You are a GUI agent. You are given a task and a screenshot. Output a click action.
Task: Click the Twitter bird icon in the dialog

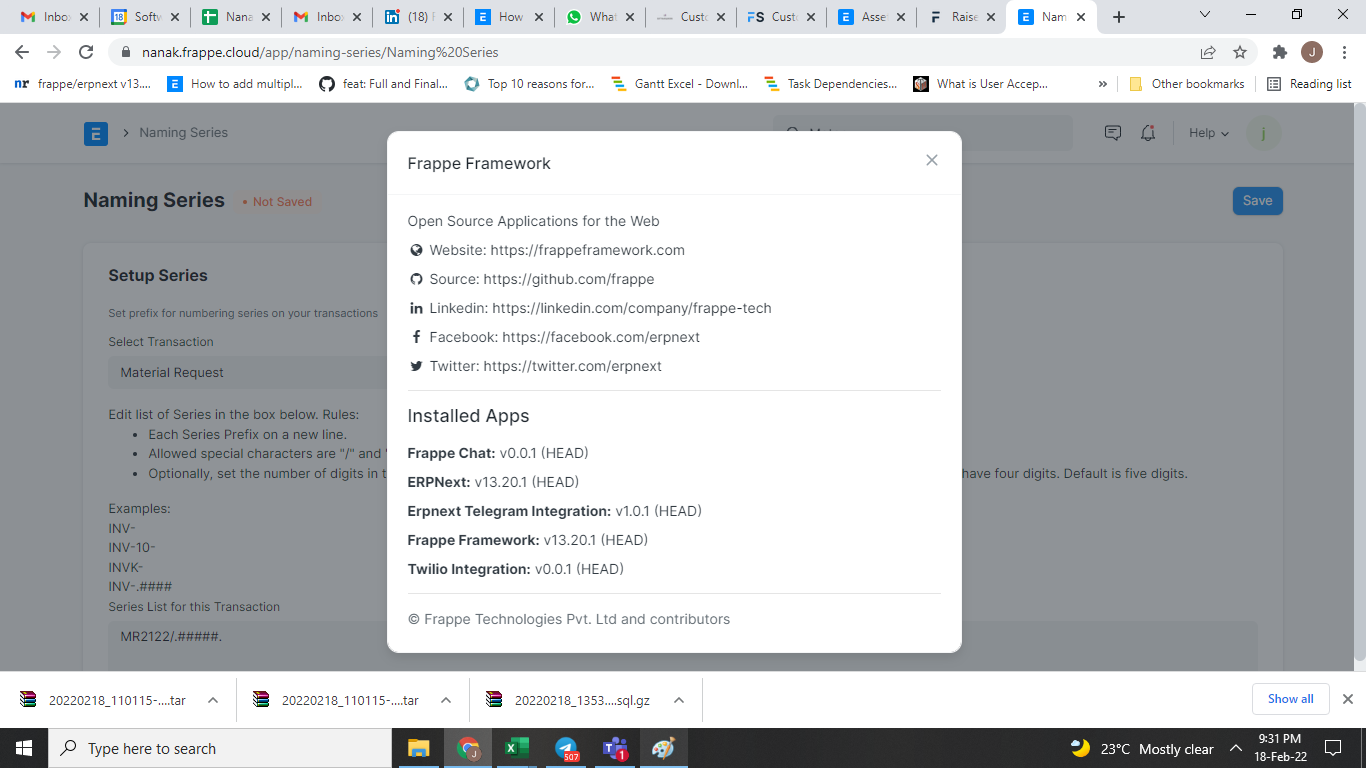point(416,366)
